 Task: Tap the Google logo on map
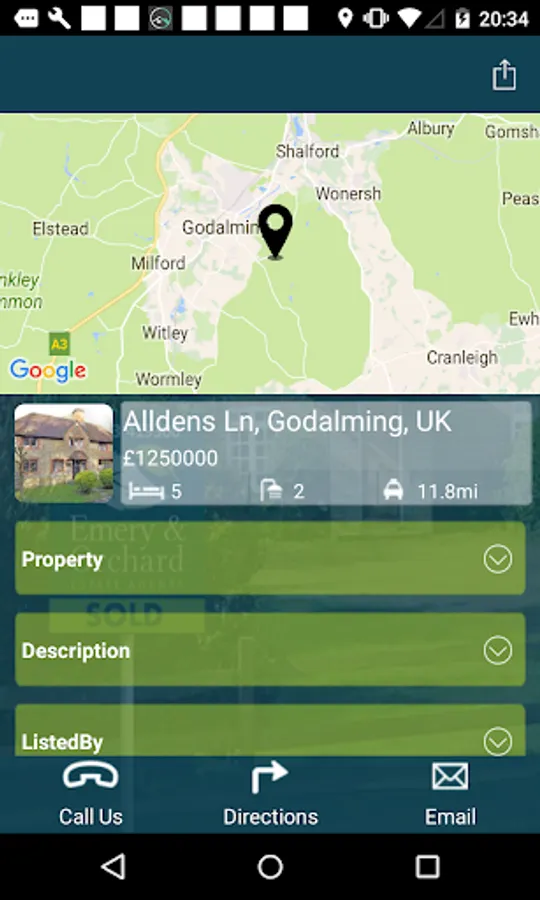coord(48,371)
